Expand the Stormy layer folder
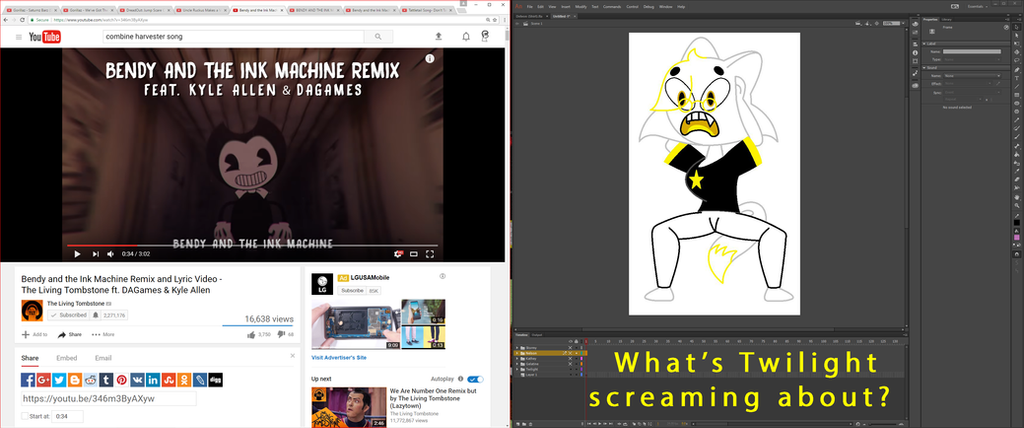Screen dimensions: 1024x428 point(517,348)
